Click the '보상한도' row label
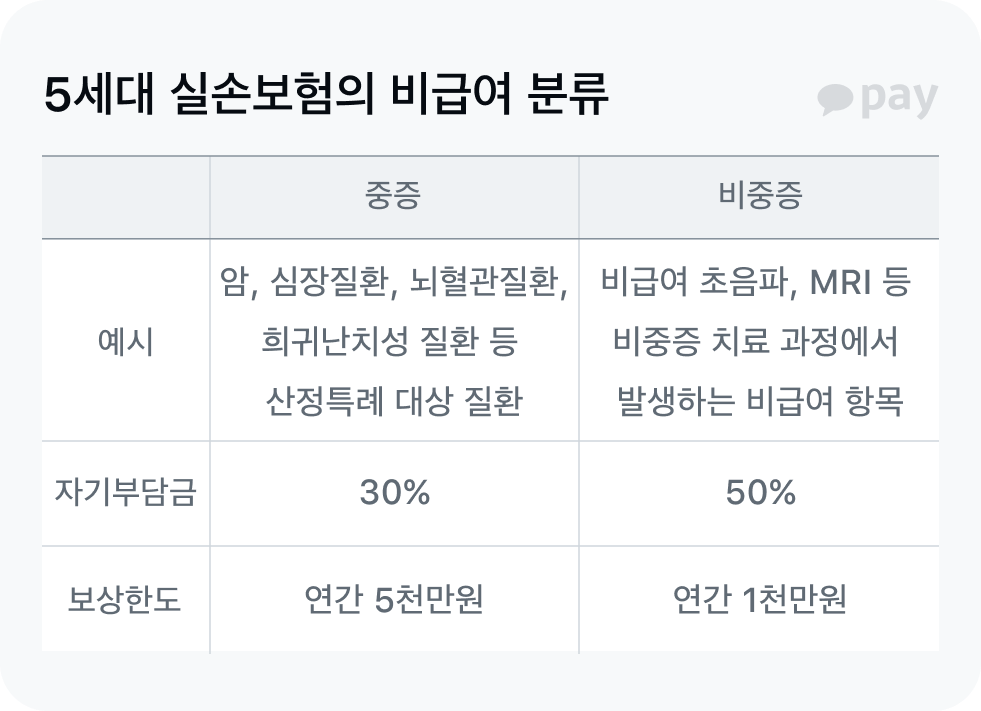The image size is (981, 711). 125,600
